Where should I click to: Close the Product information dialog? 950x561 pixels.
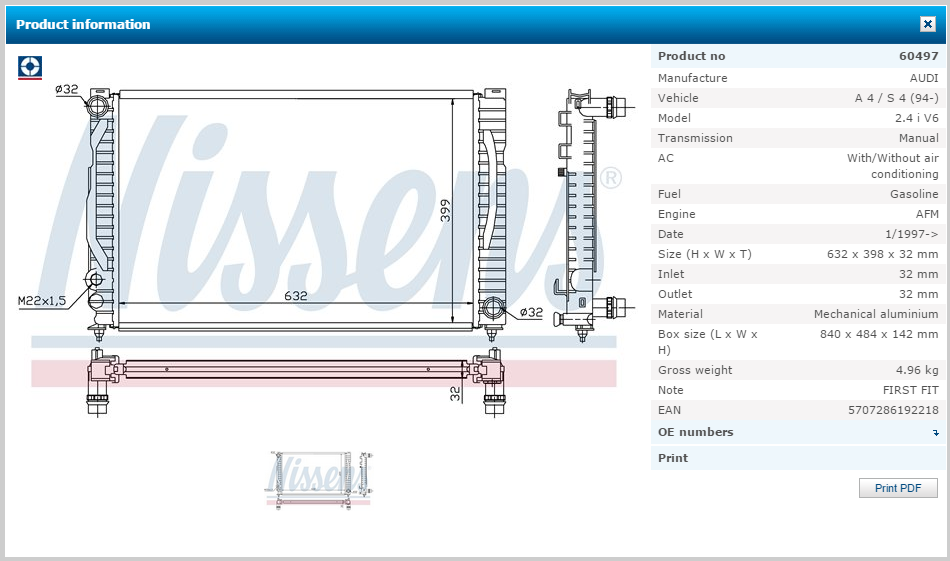(x=928, y=24)
